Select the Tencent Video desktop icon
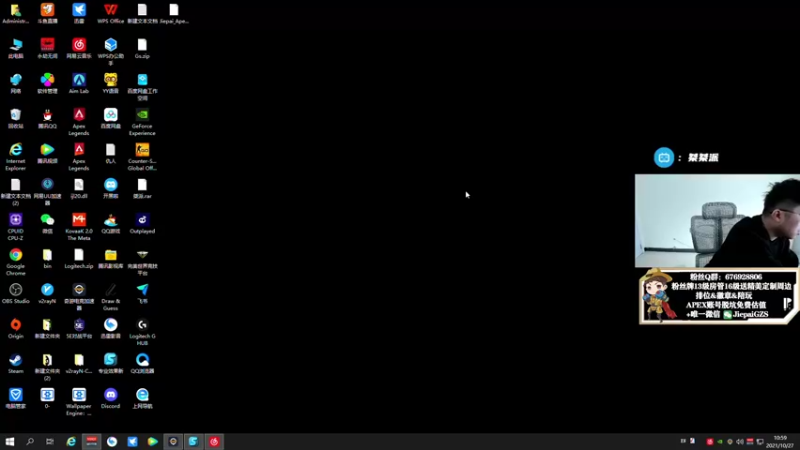 coord(47,154)
